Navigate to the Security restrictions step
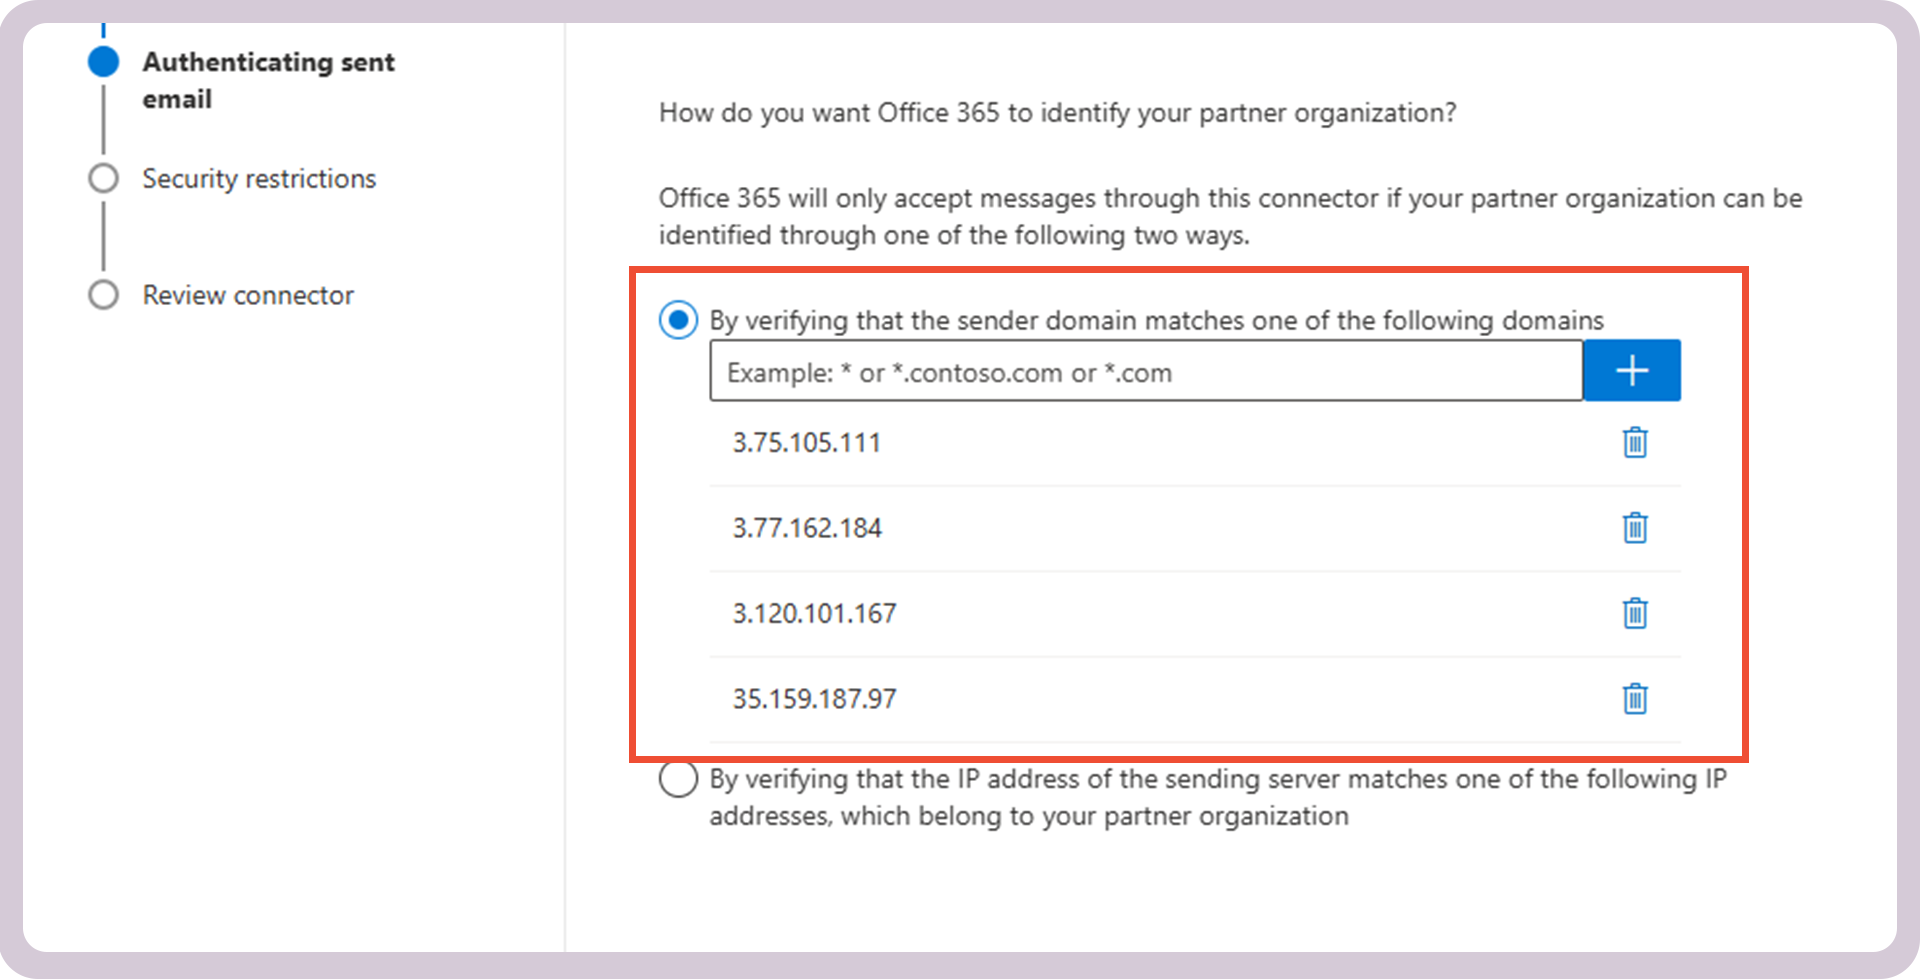Image resolution: width=1920 pixels, height=979 pixels. coord(259,178)
